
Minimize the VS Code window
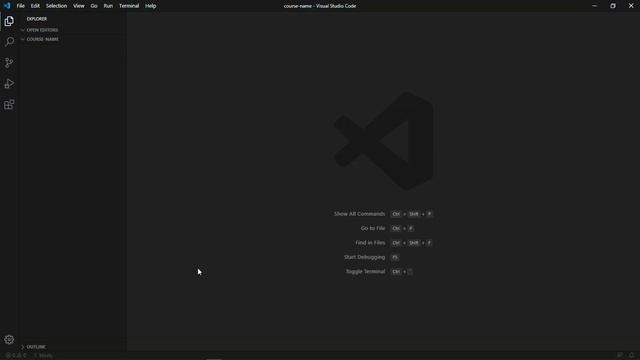point(594,6)
